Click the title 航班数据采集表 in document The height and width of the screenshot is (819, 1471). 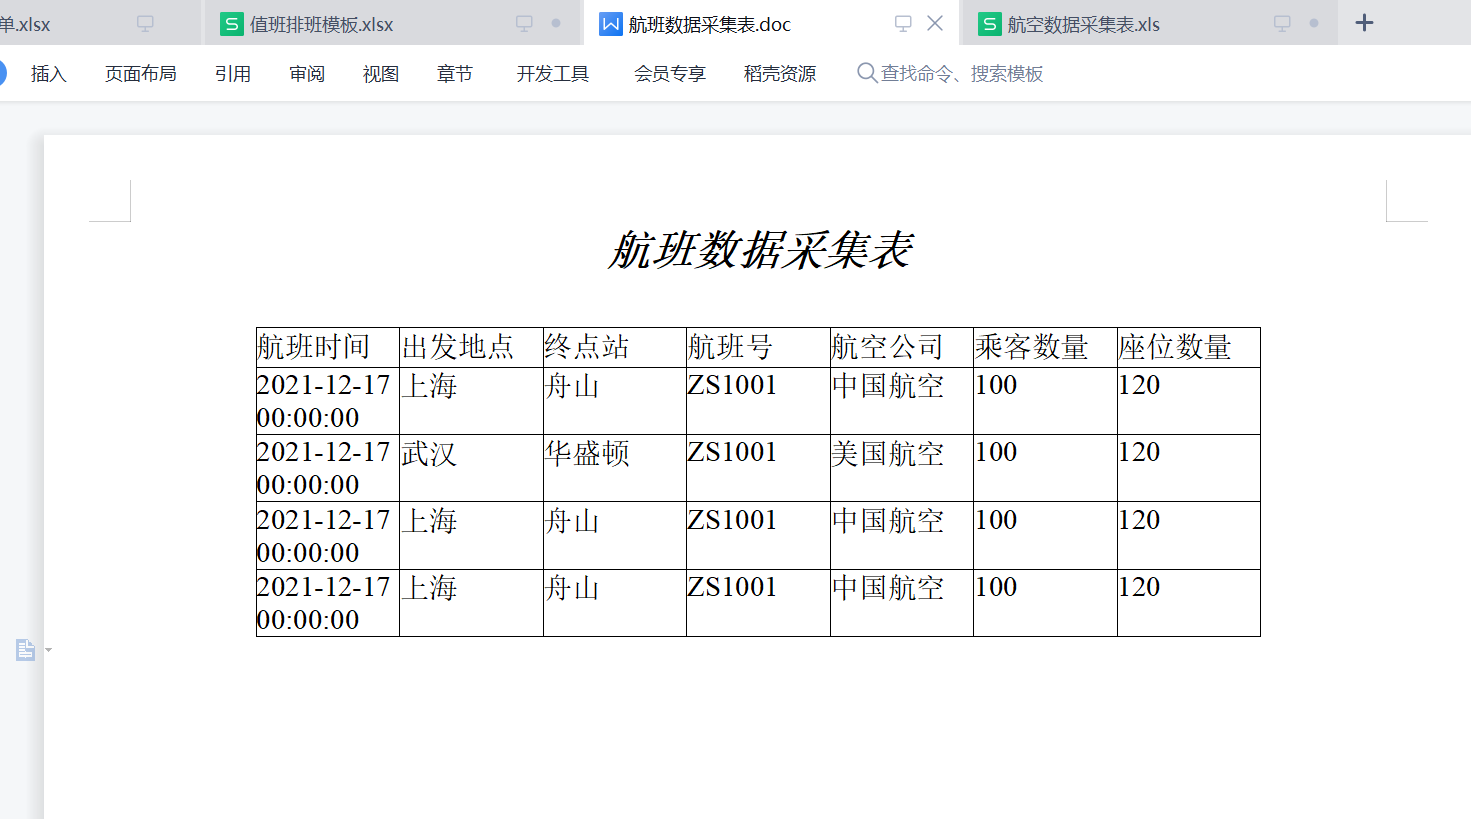pyautogui.click(x=760, y=250)
